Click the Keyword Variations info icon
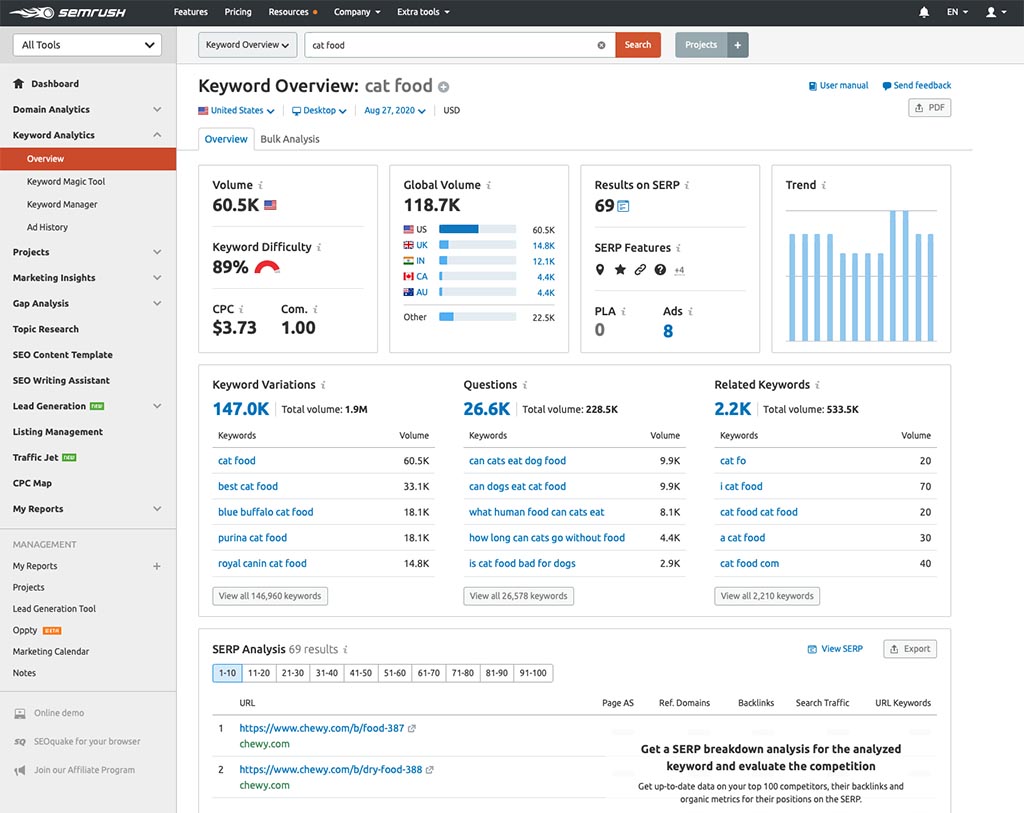The image size is (1024, 813). click(323, 385)
